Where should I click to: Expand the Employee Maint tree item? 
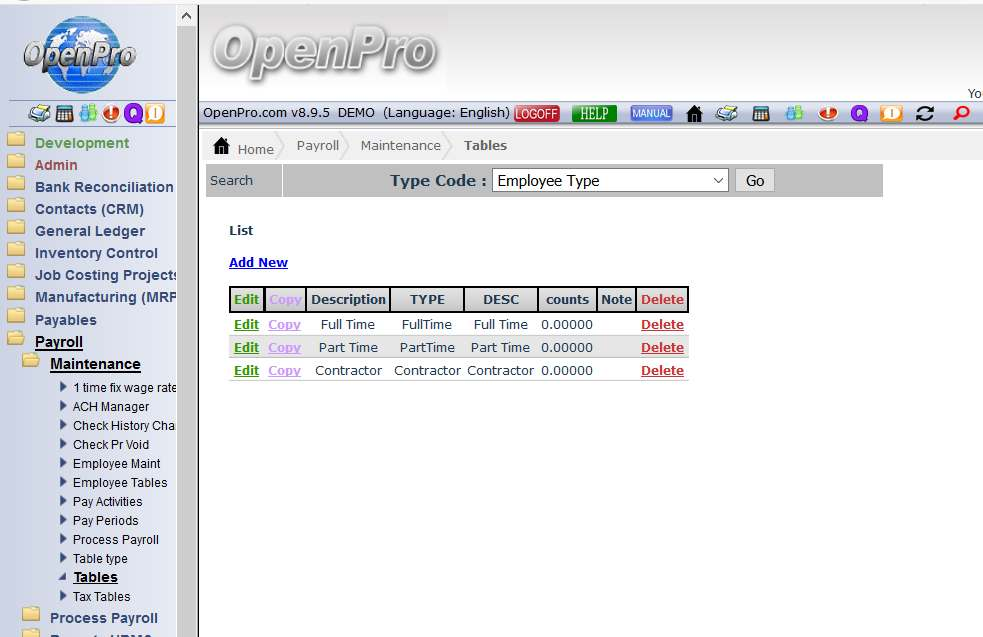click(x=64, y=463)
